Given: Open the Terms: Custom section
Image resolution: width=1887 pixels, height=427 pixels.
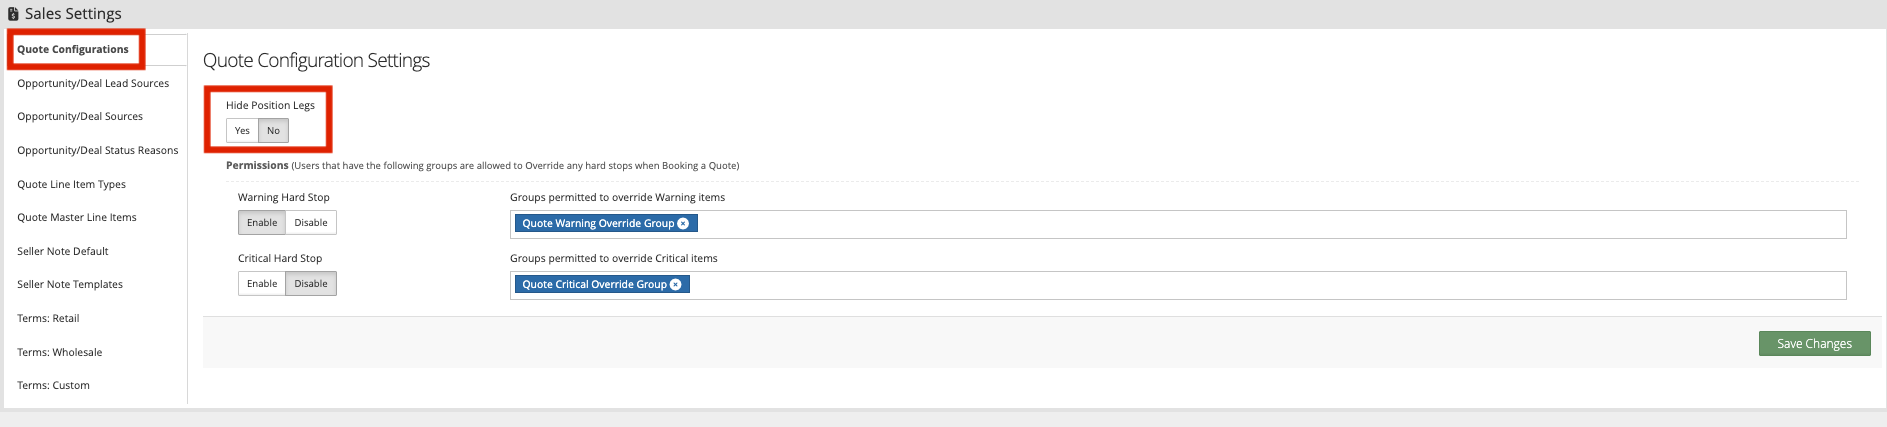Looking at the screenshot, I should 53,386.
